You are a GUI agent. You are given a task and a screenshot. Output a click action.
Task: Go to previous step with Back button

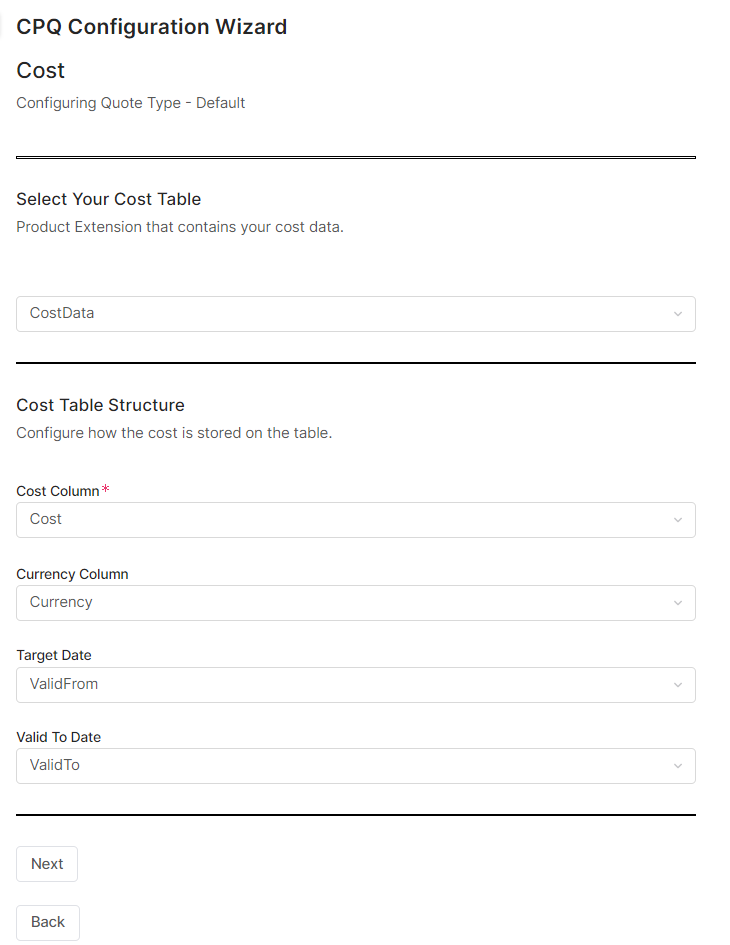[x=47, y=922]
